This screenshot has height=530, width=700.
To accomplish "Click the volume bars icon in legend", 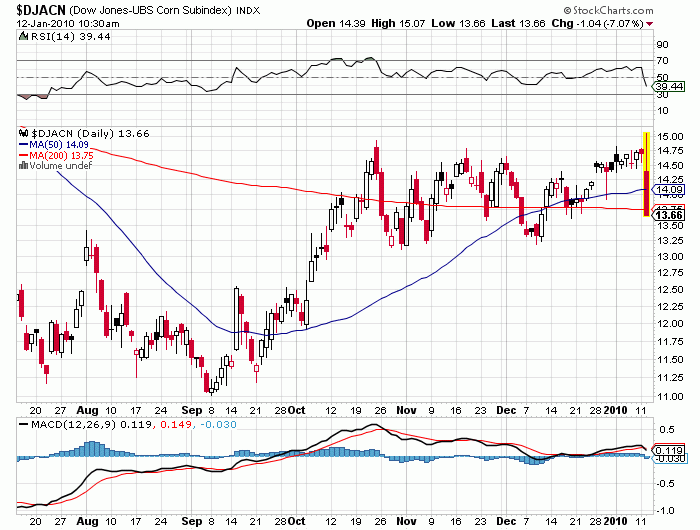I will point(24,165).
